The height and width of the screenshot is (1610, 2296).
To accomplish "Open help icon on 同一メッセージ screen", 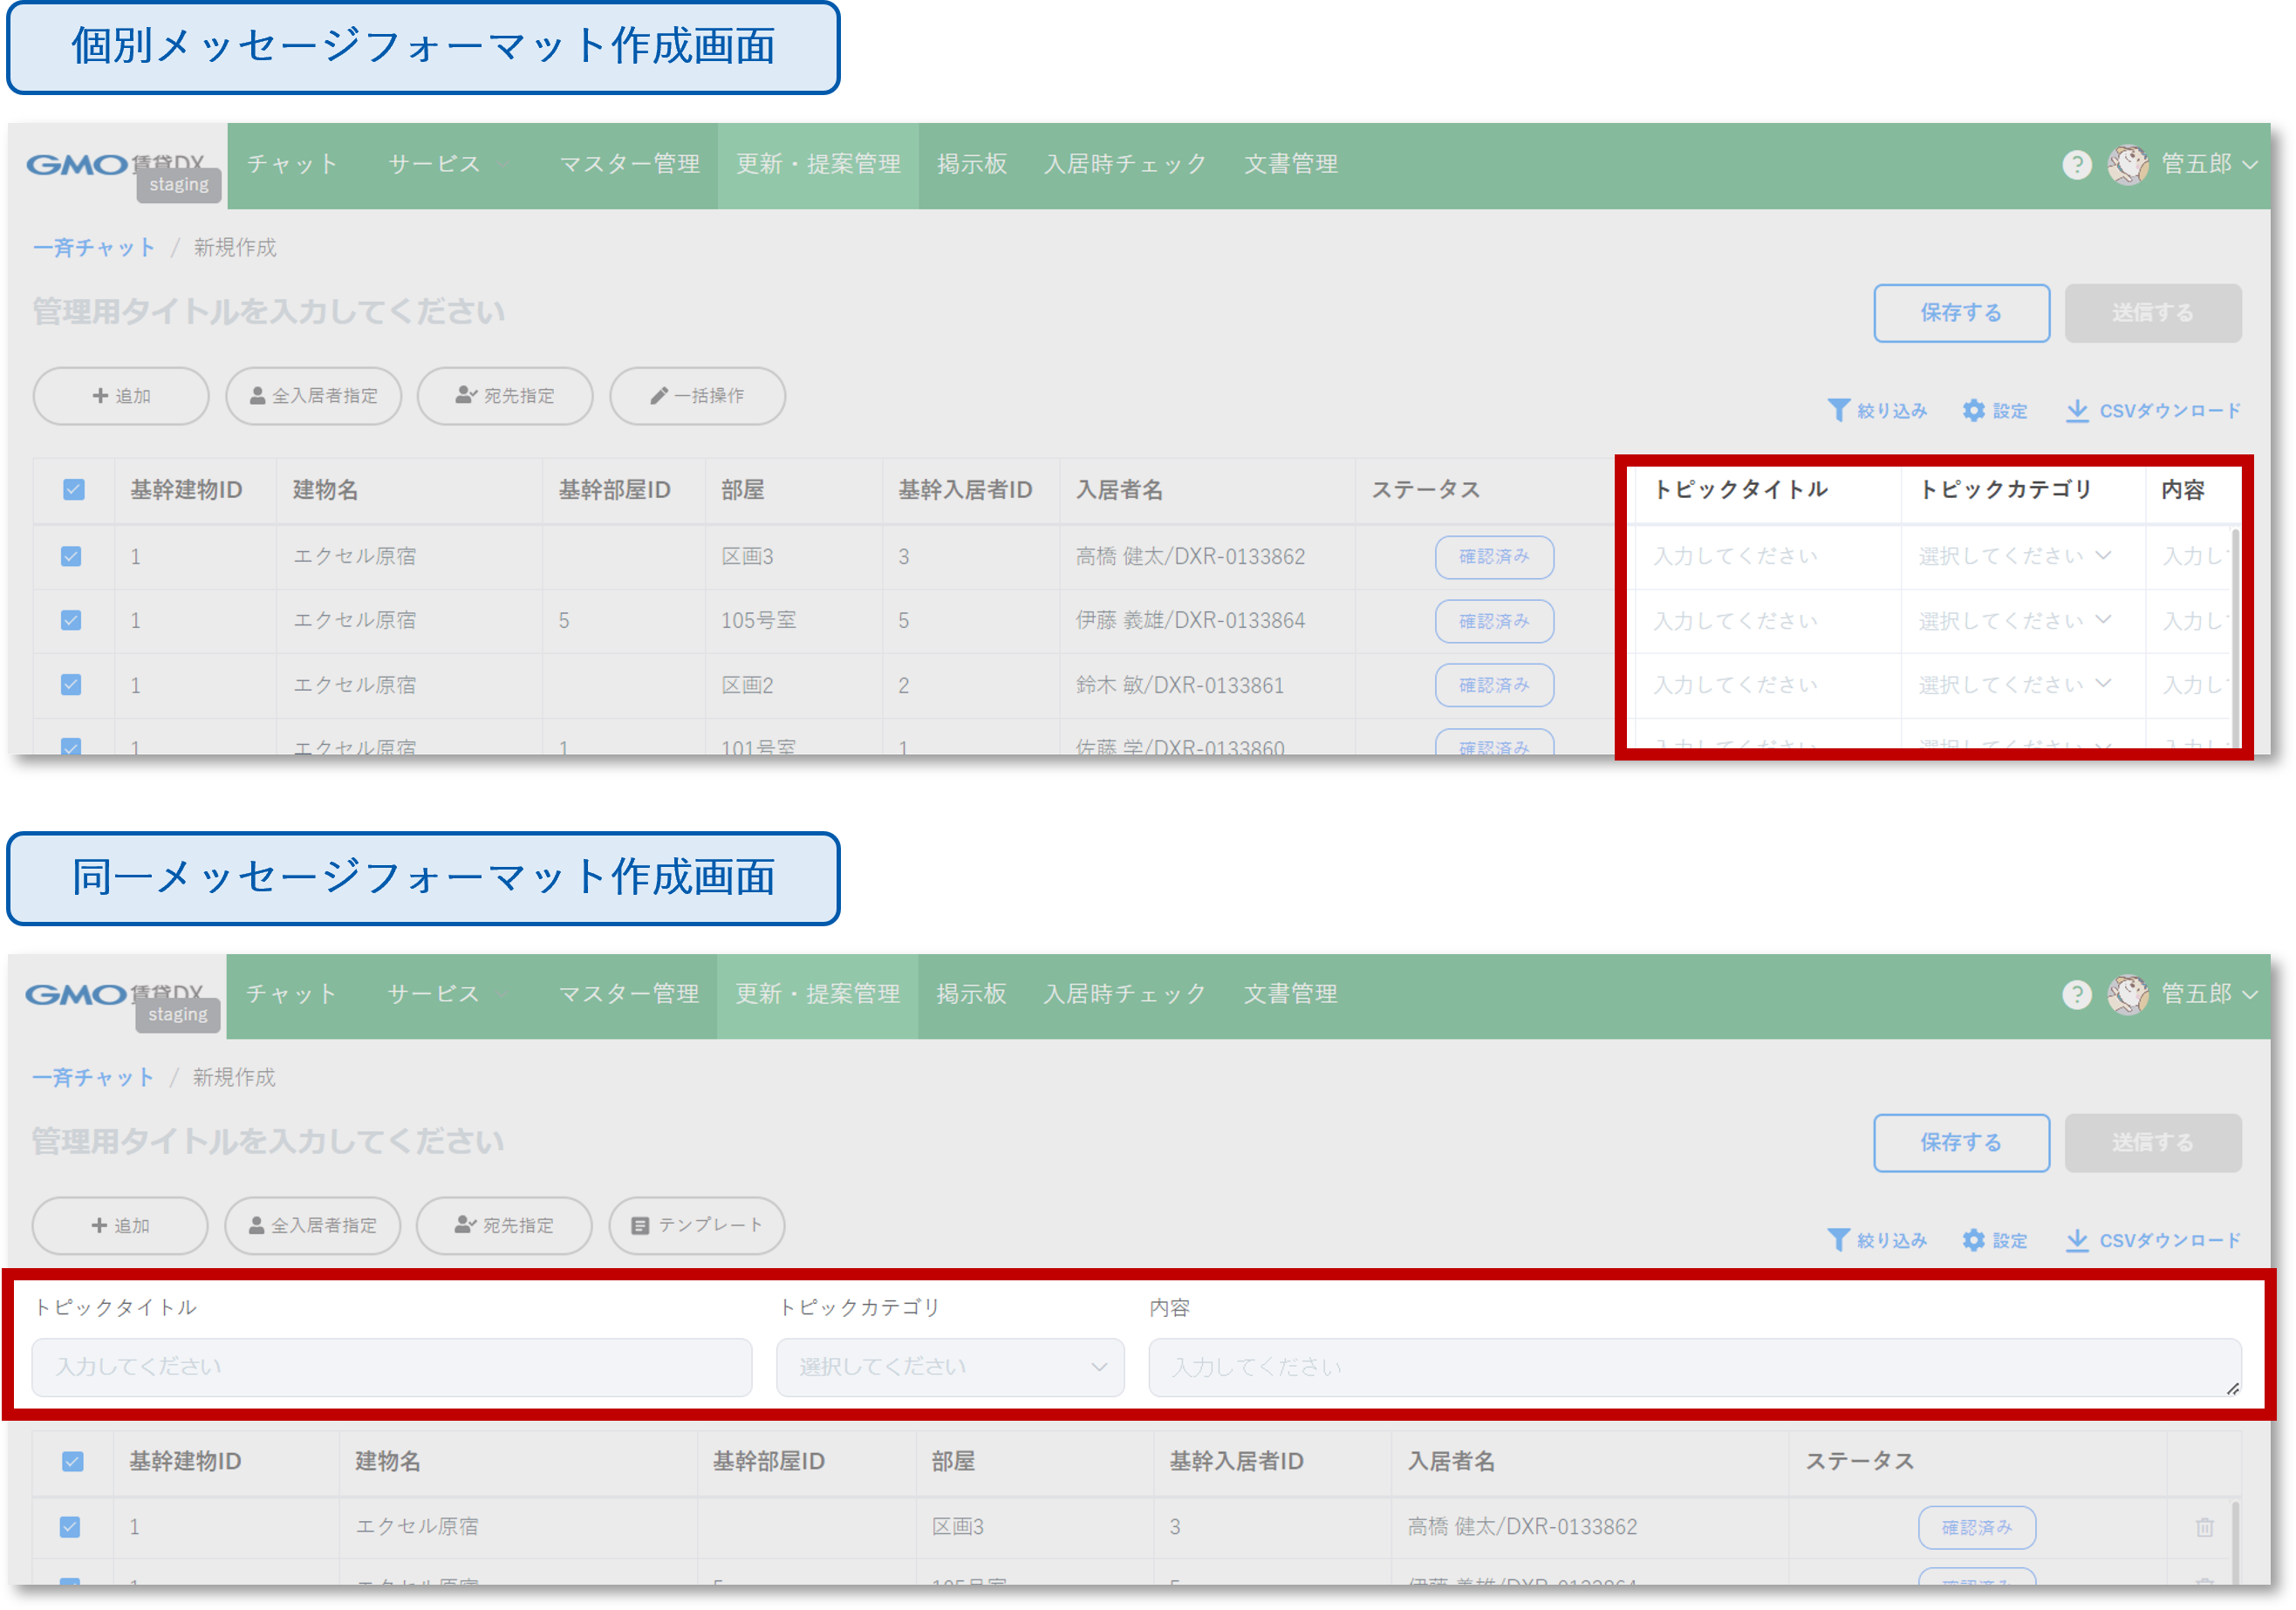I will click(x=2076, y=995).
